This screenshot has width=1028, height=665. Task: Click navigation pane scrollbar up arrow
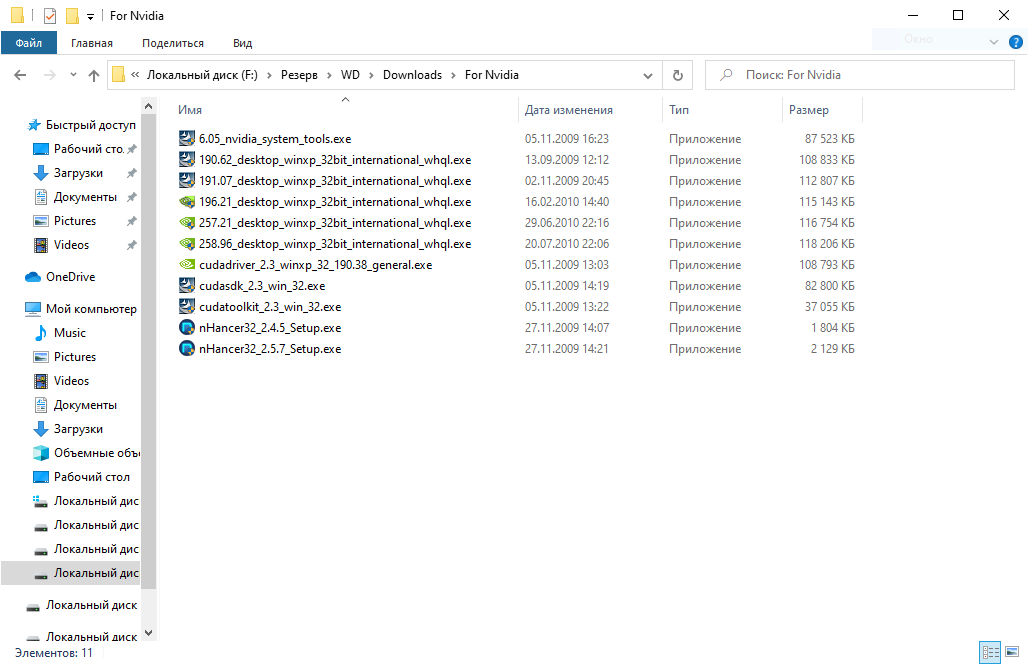tap(149, 106)
